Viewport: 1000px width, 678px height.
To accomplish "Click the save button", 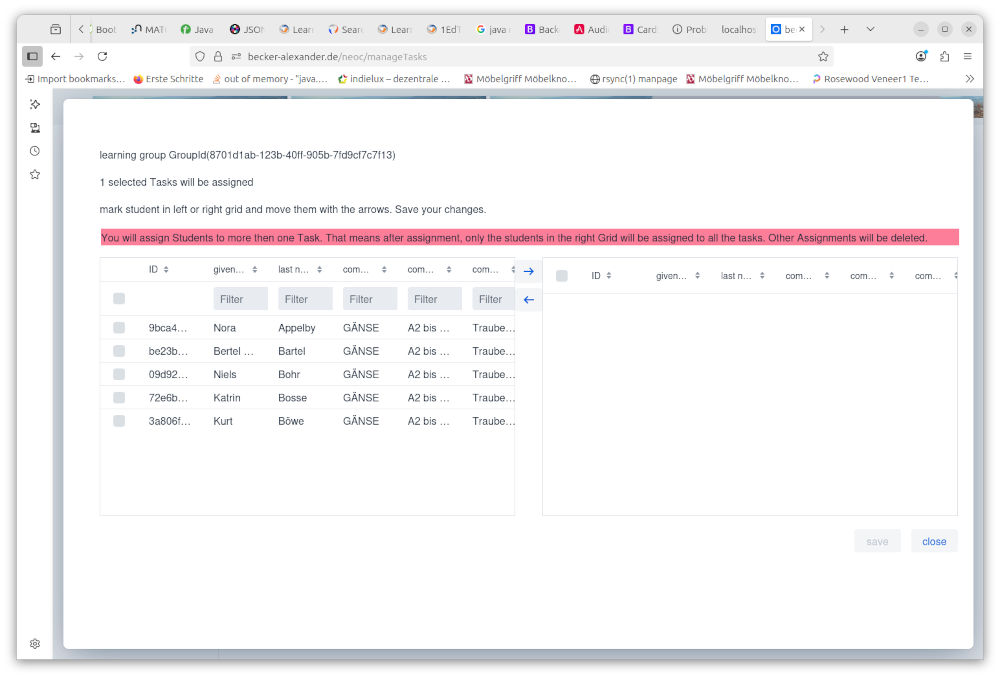I will (x=877, y=540).
